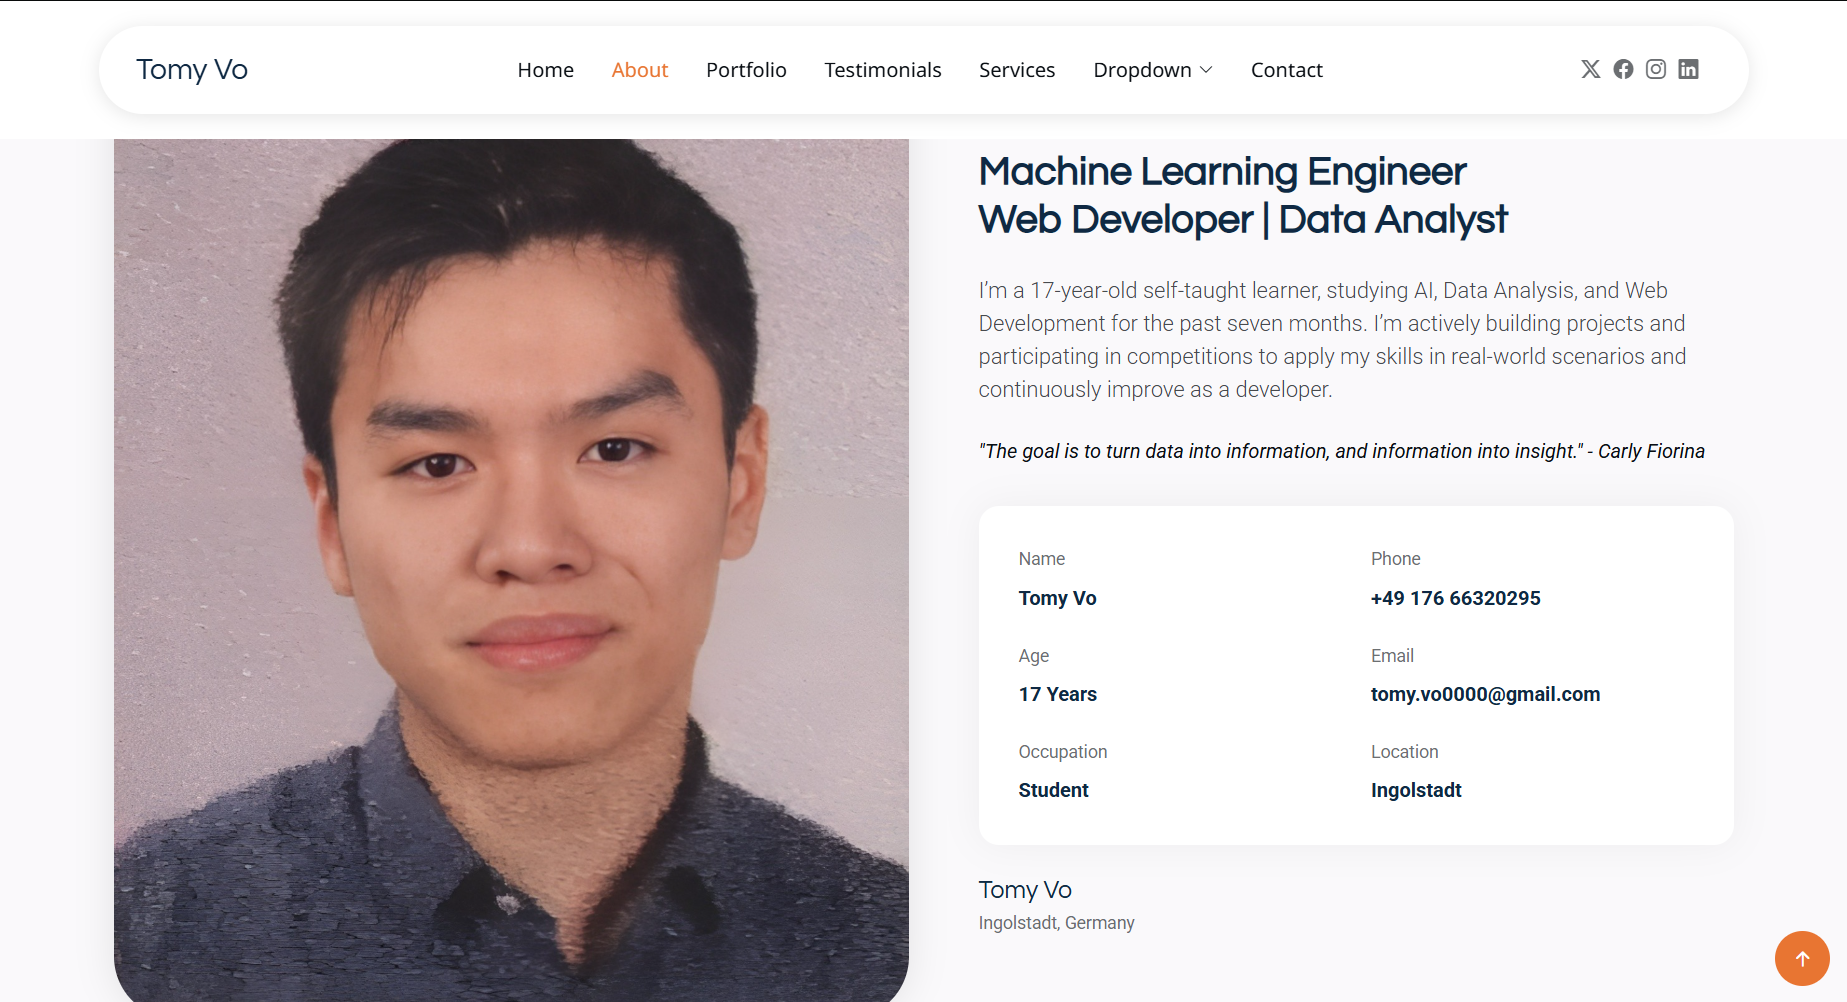Click the Student occupation value
The height and width of the screenshot is (1002, 1847).
[x=1053, y=790]
